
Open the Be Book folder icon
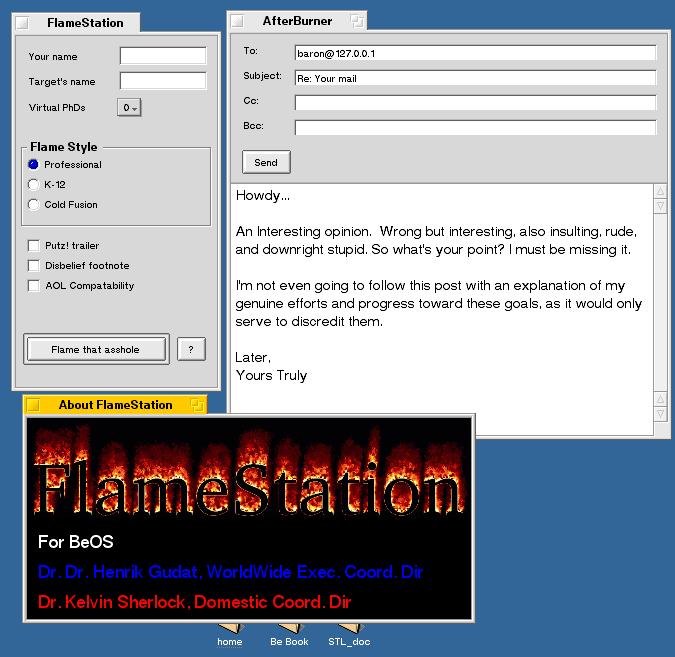(x=289, y=635)
